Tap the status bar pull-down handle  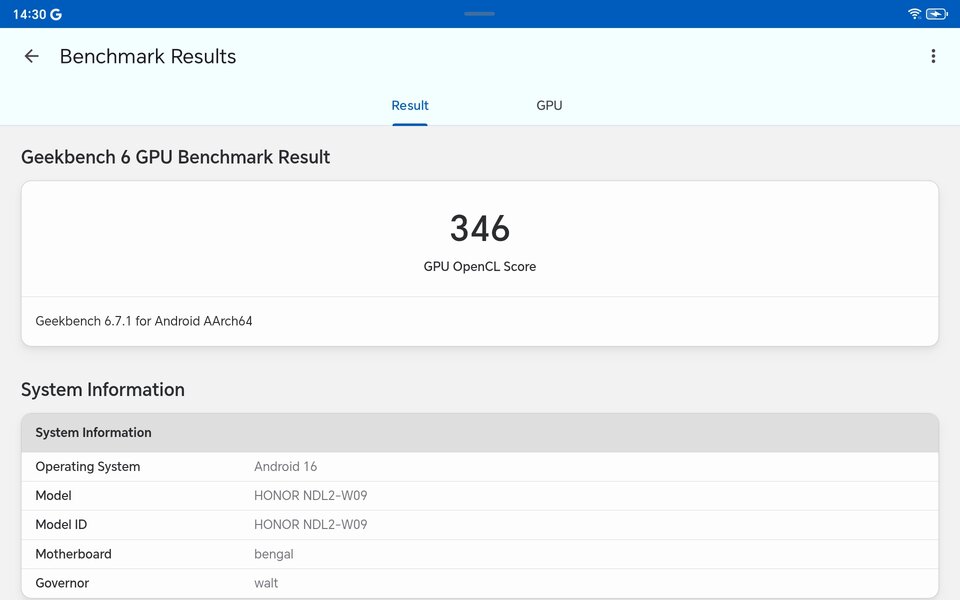click(479, 13)
